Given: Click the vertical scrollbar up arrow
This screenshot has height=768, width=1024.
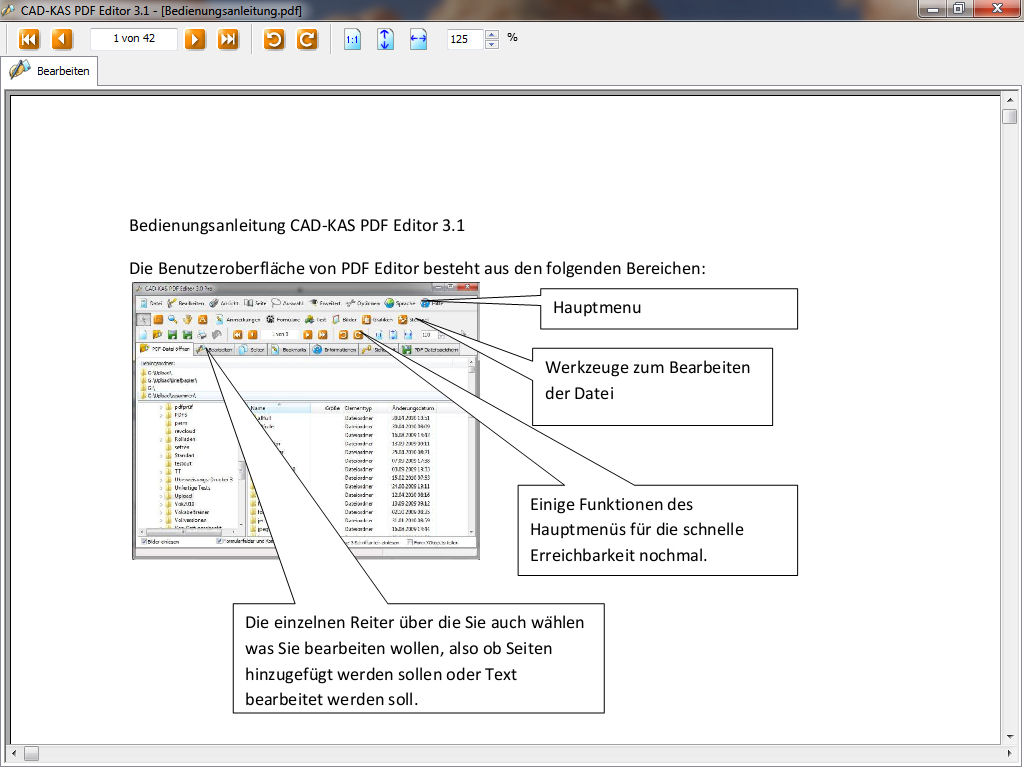Looking at the screenshot, I should (1010, 99).
